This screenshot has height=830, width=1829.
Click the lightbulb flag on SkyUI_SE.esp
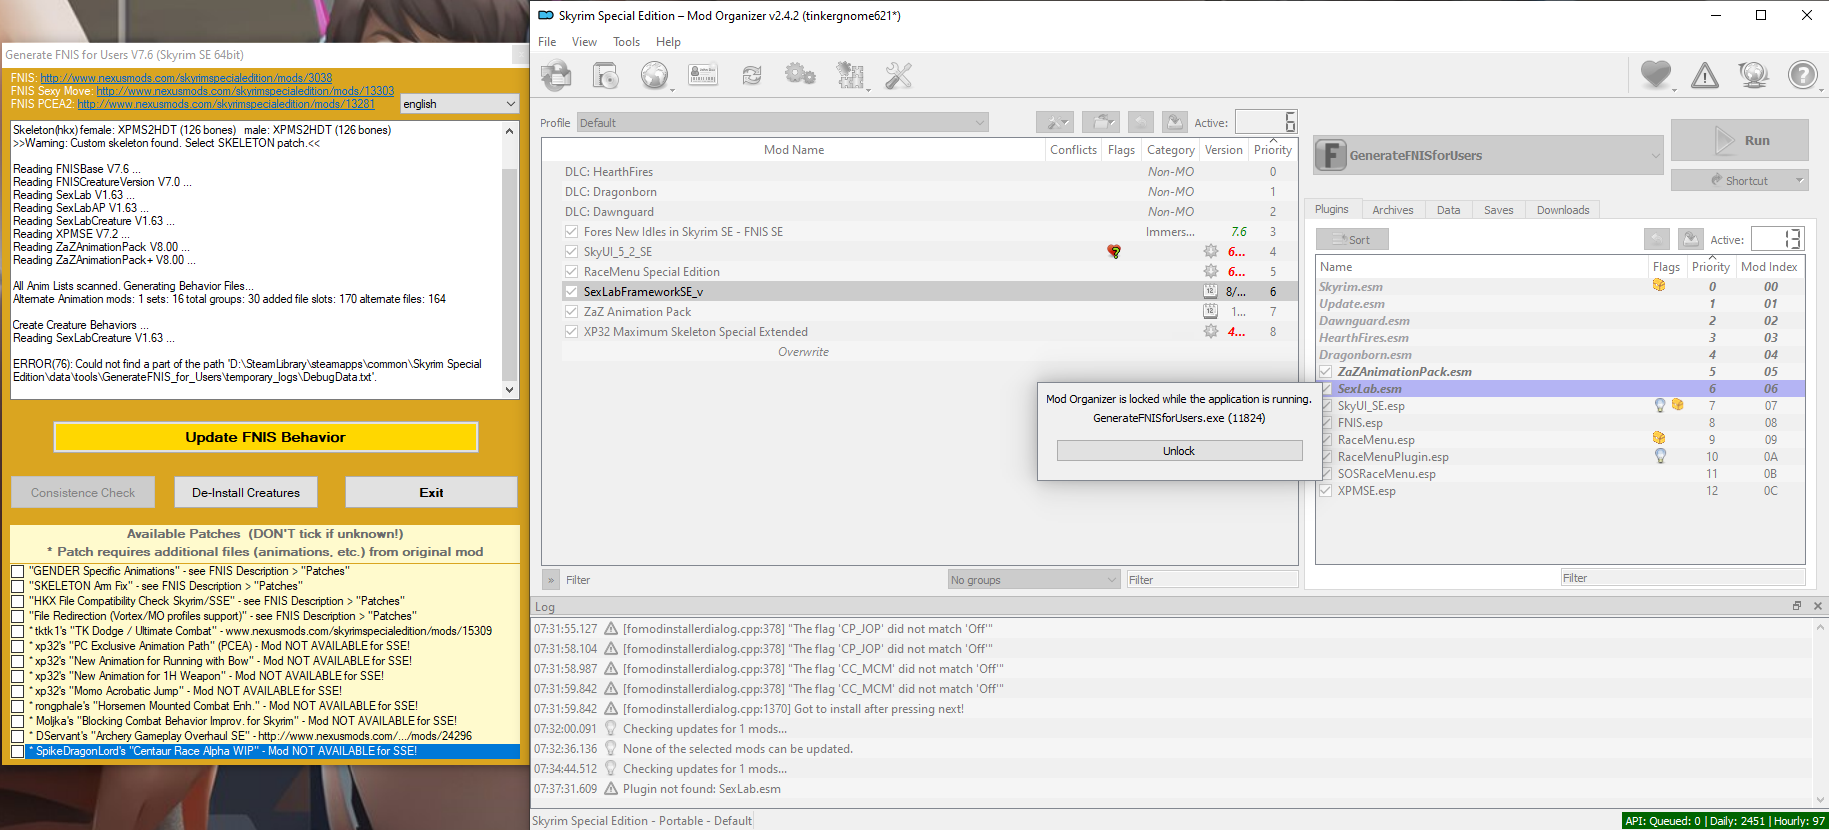point(1661,405)
